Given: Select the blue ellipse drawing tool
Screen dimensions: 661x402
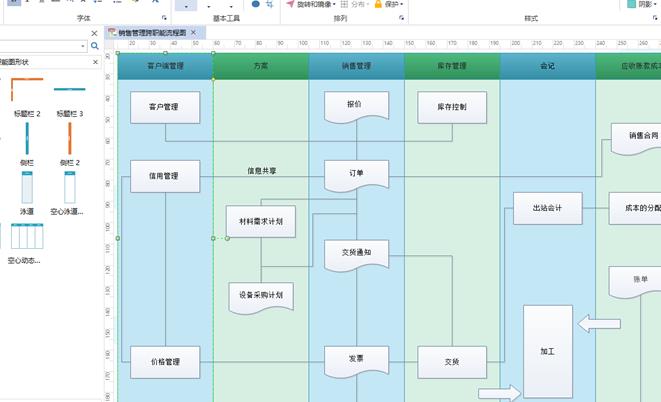Looking at the screenshot, I should pyautogui.click(x=255, y=4).
